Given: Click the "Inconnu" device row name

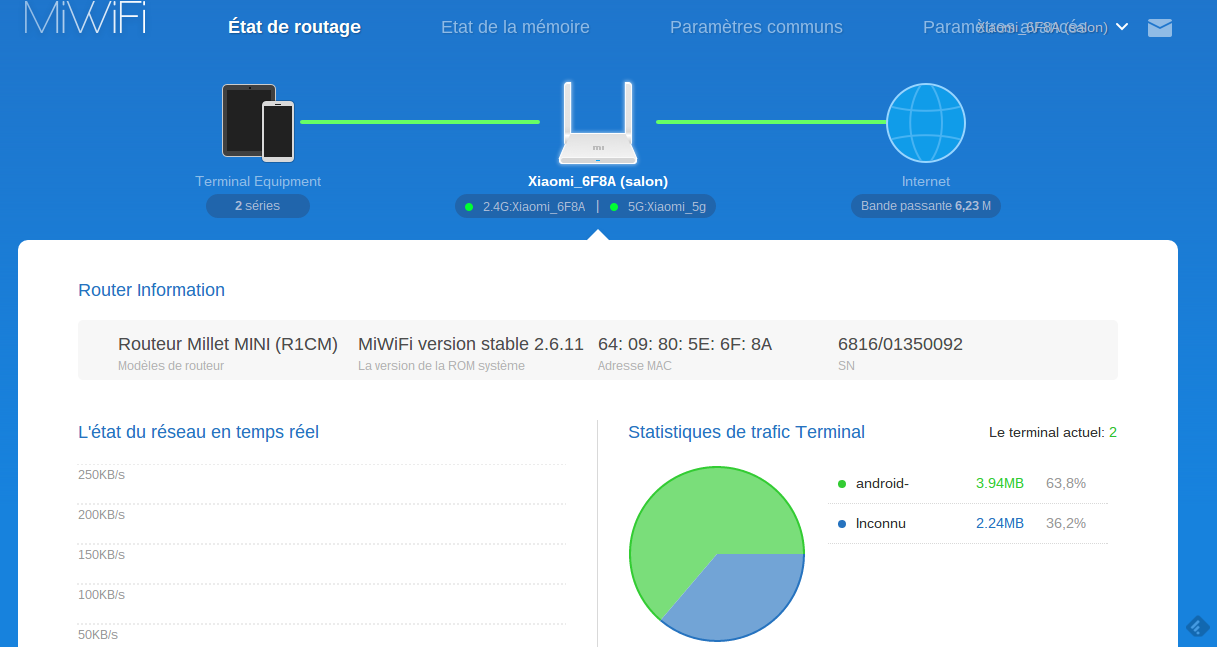Looking at the screenshot, I should click(x=881, y=523).
